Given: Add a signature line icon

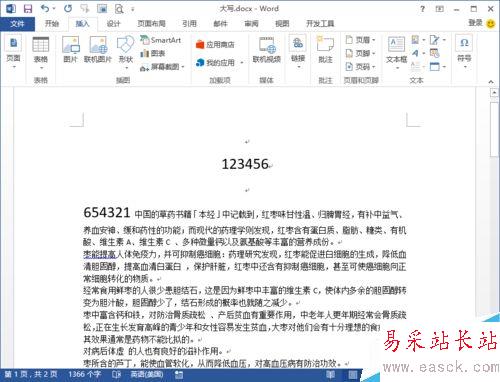Looking at the screenshot, I should click(435, 40).
